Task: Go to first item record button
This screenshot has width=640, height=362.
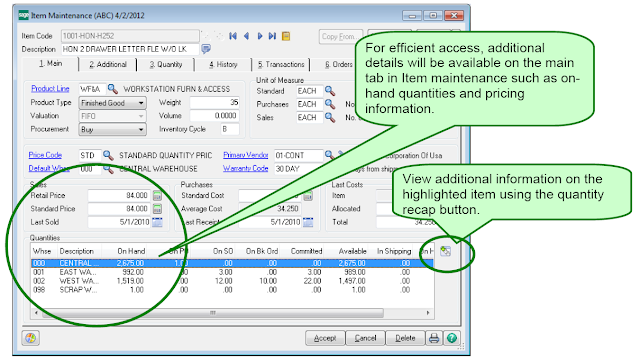Action: (233, 36)
